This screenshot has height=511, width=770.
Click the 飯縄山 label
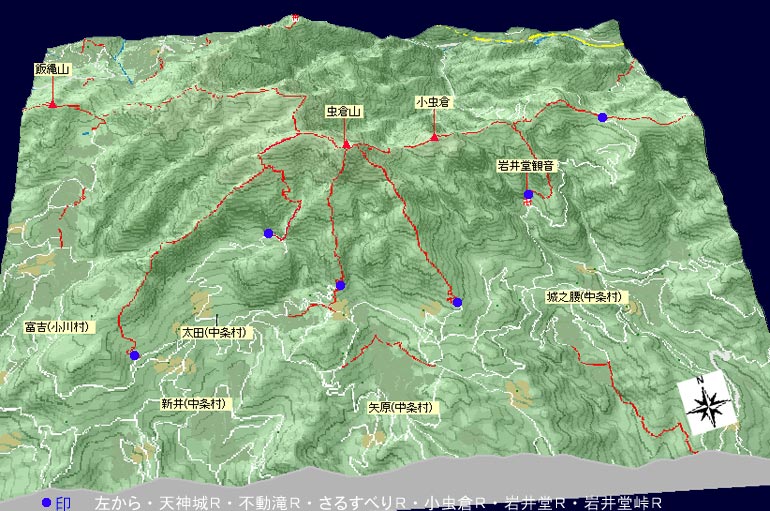[52, 70]
